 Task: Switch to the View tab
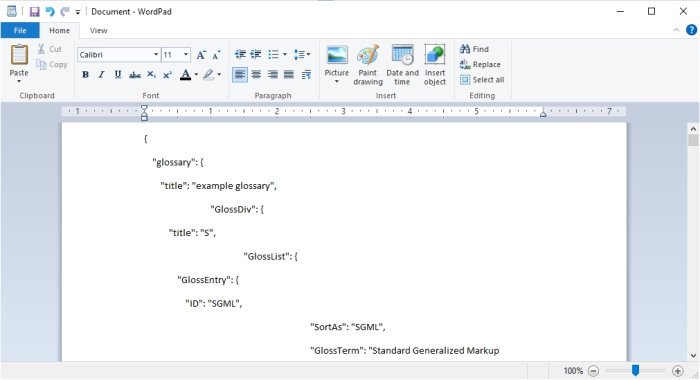(x=98, y=30)
